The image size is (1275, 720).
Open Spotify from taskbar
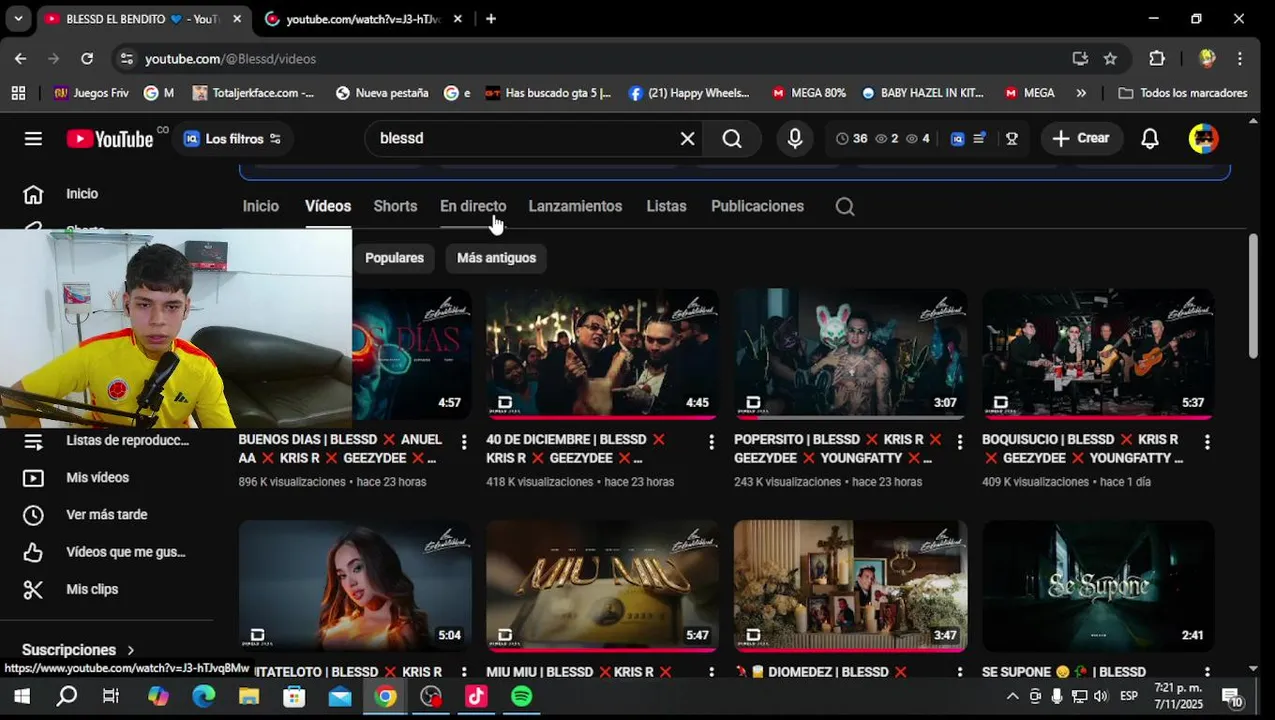click(x=522, y=697)
